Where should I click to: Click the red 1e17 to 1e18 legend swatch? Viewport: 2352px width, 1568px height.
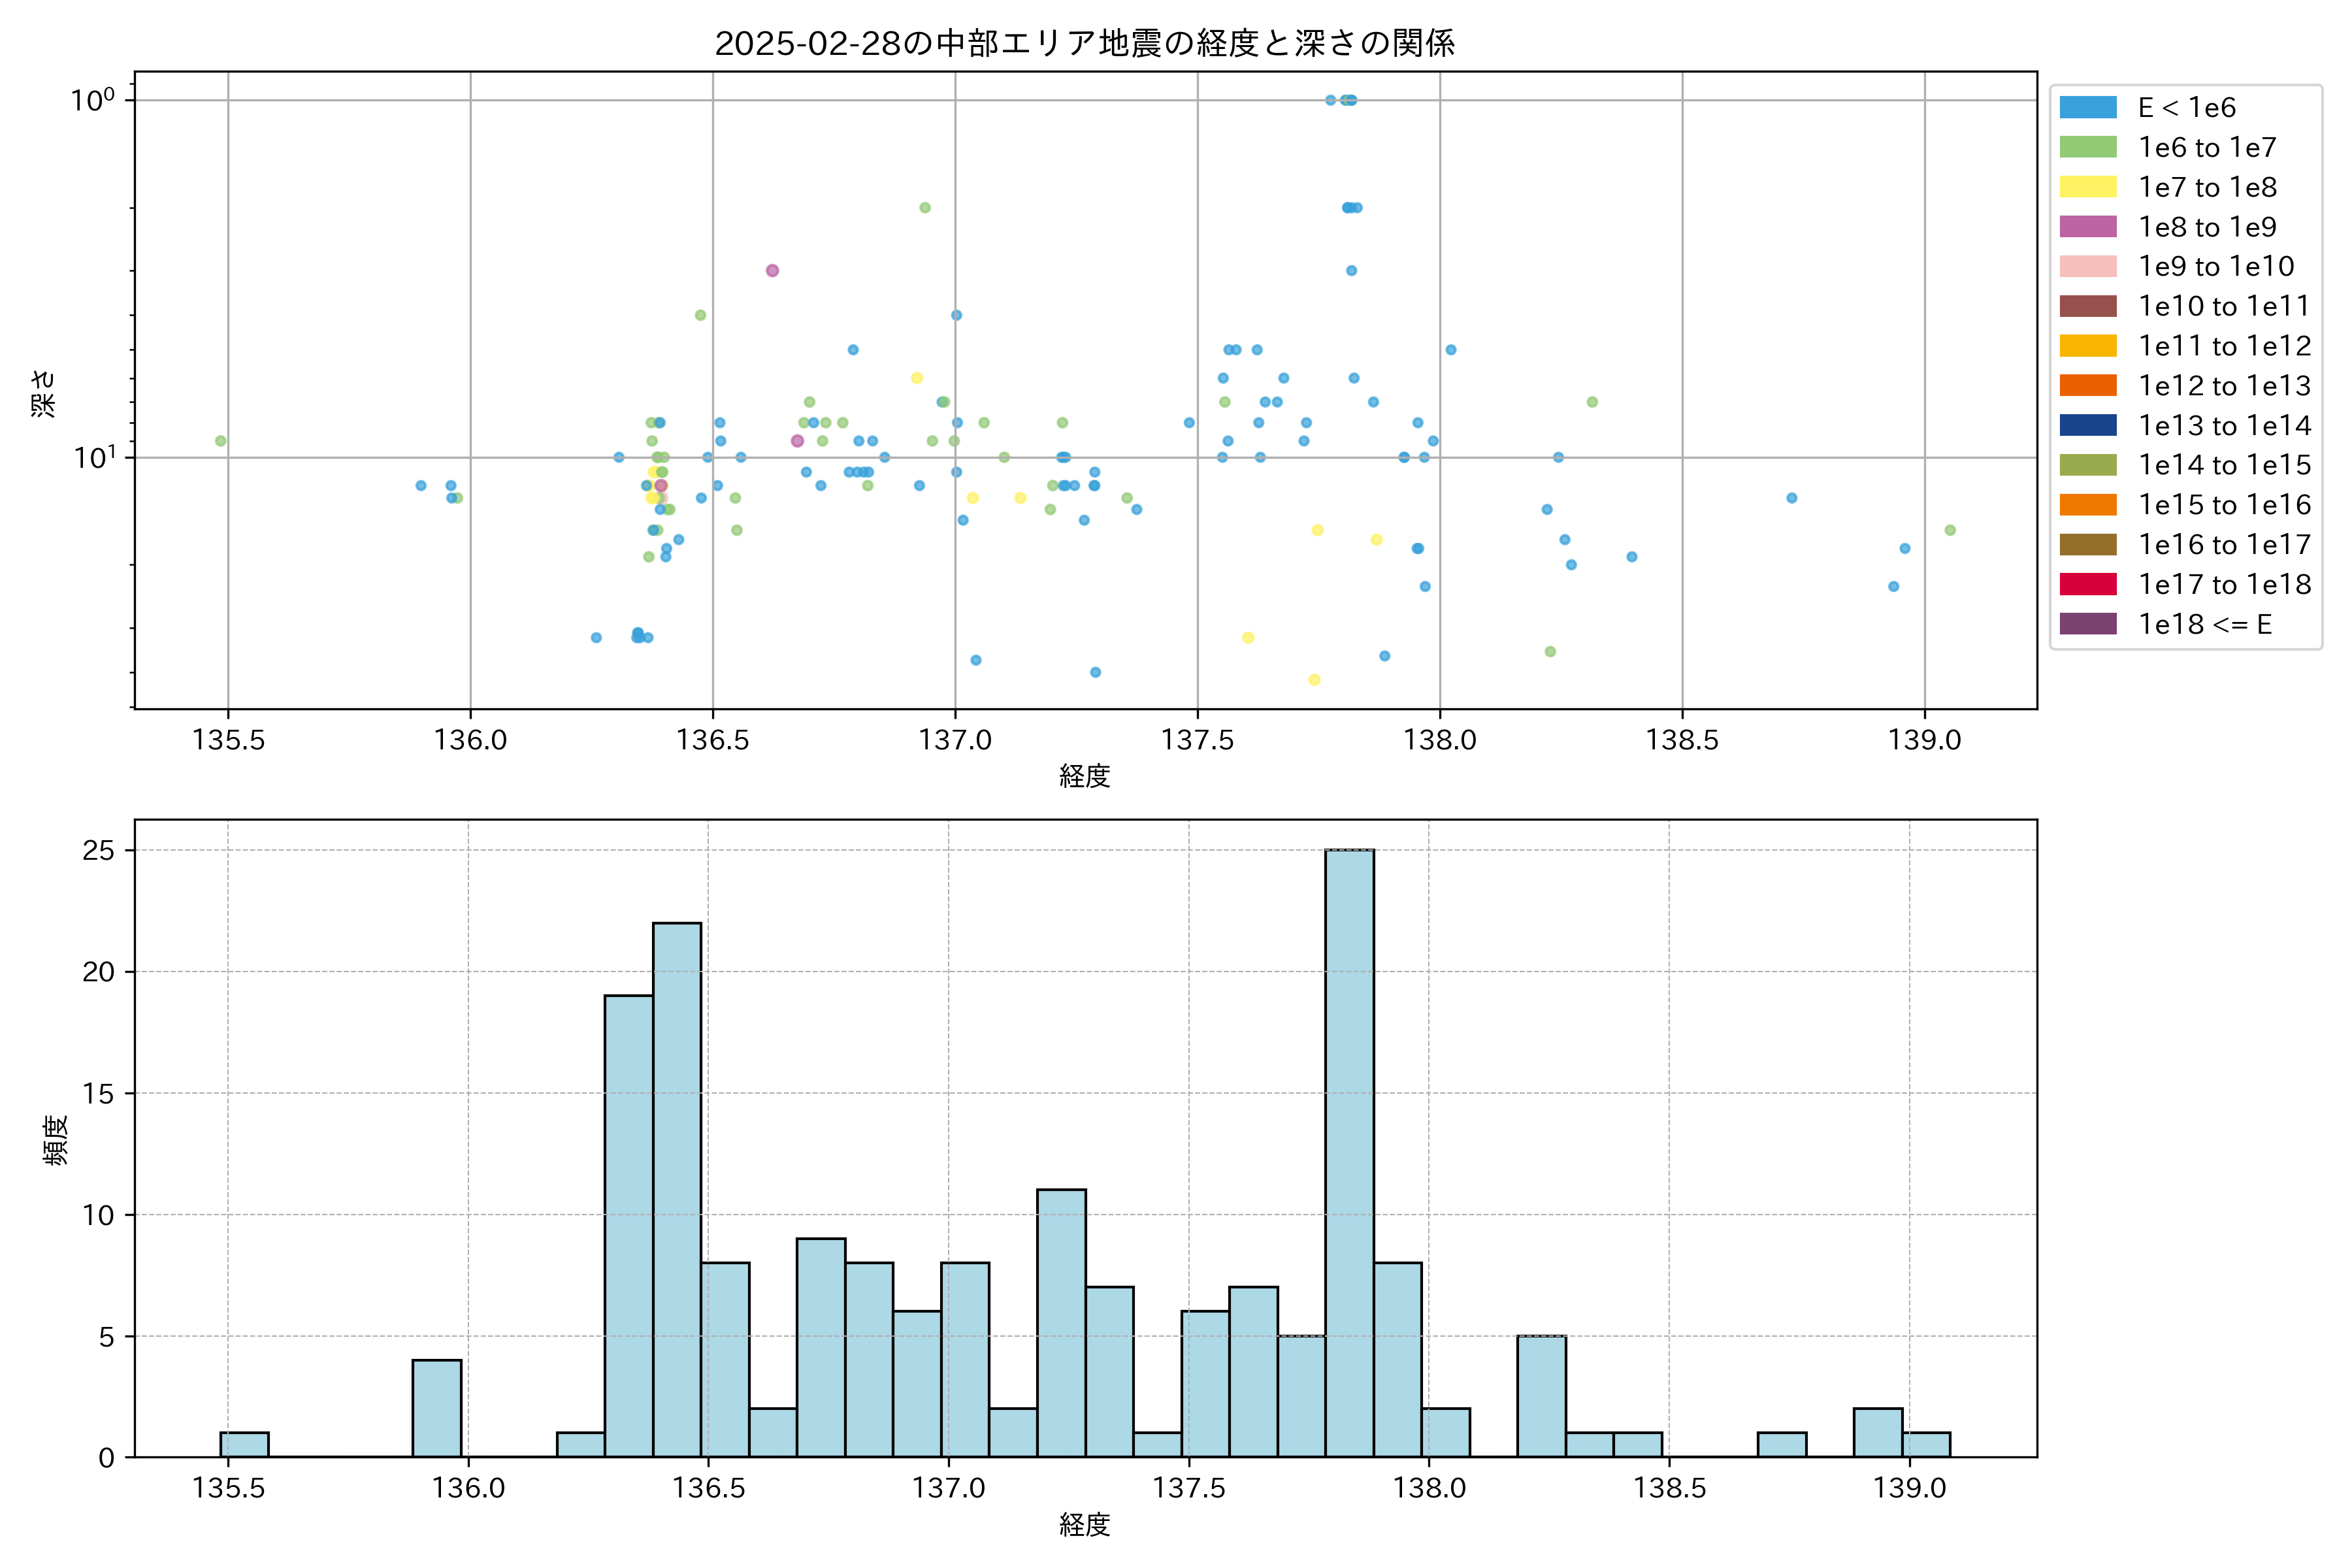tap(2087, 584)
